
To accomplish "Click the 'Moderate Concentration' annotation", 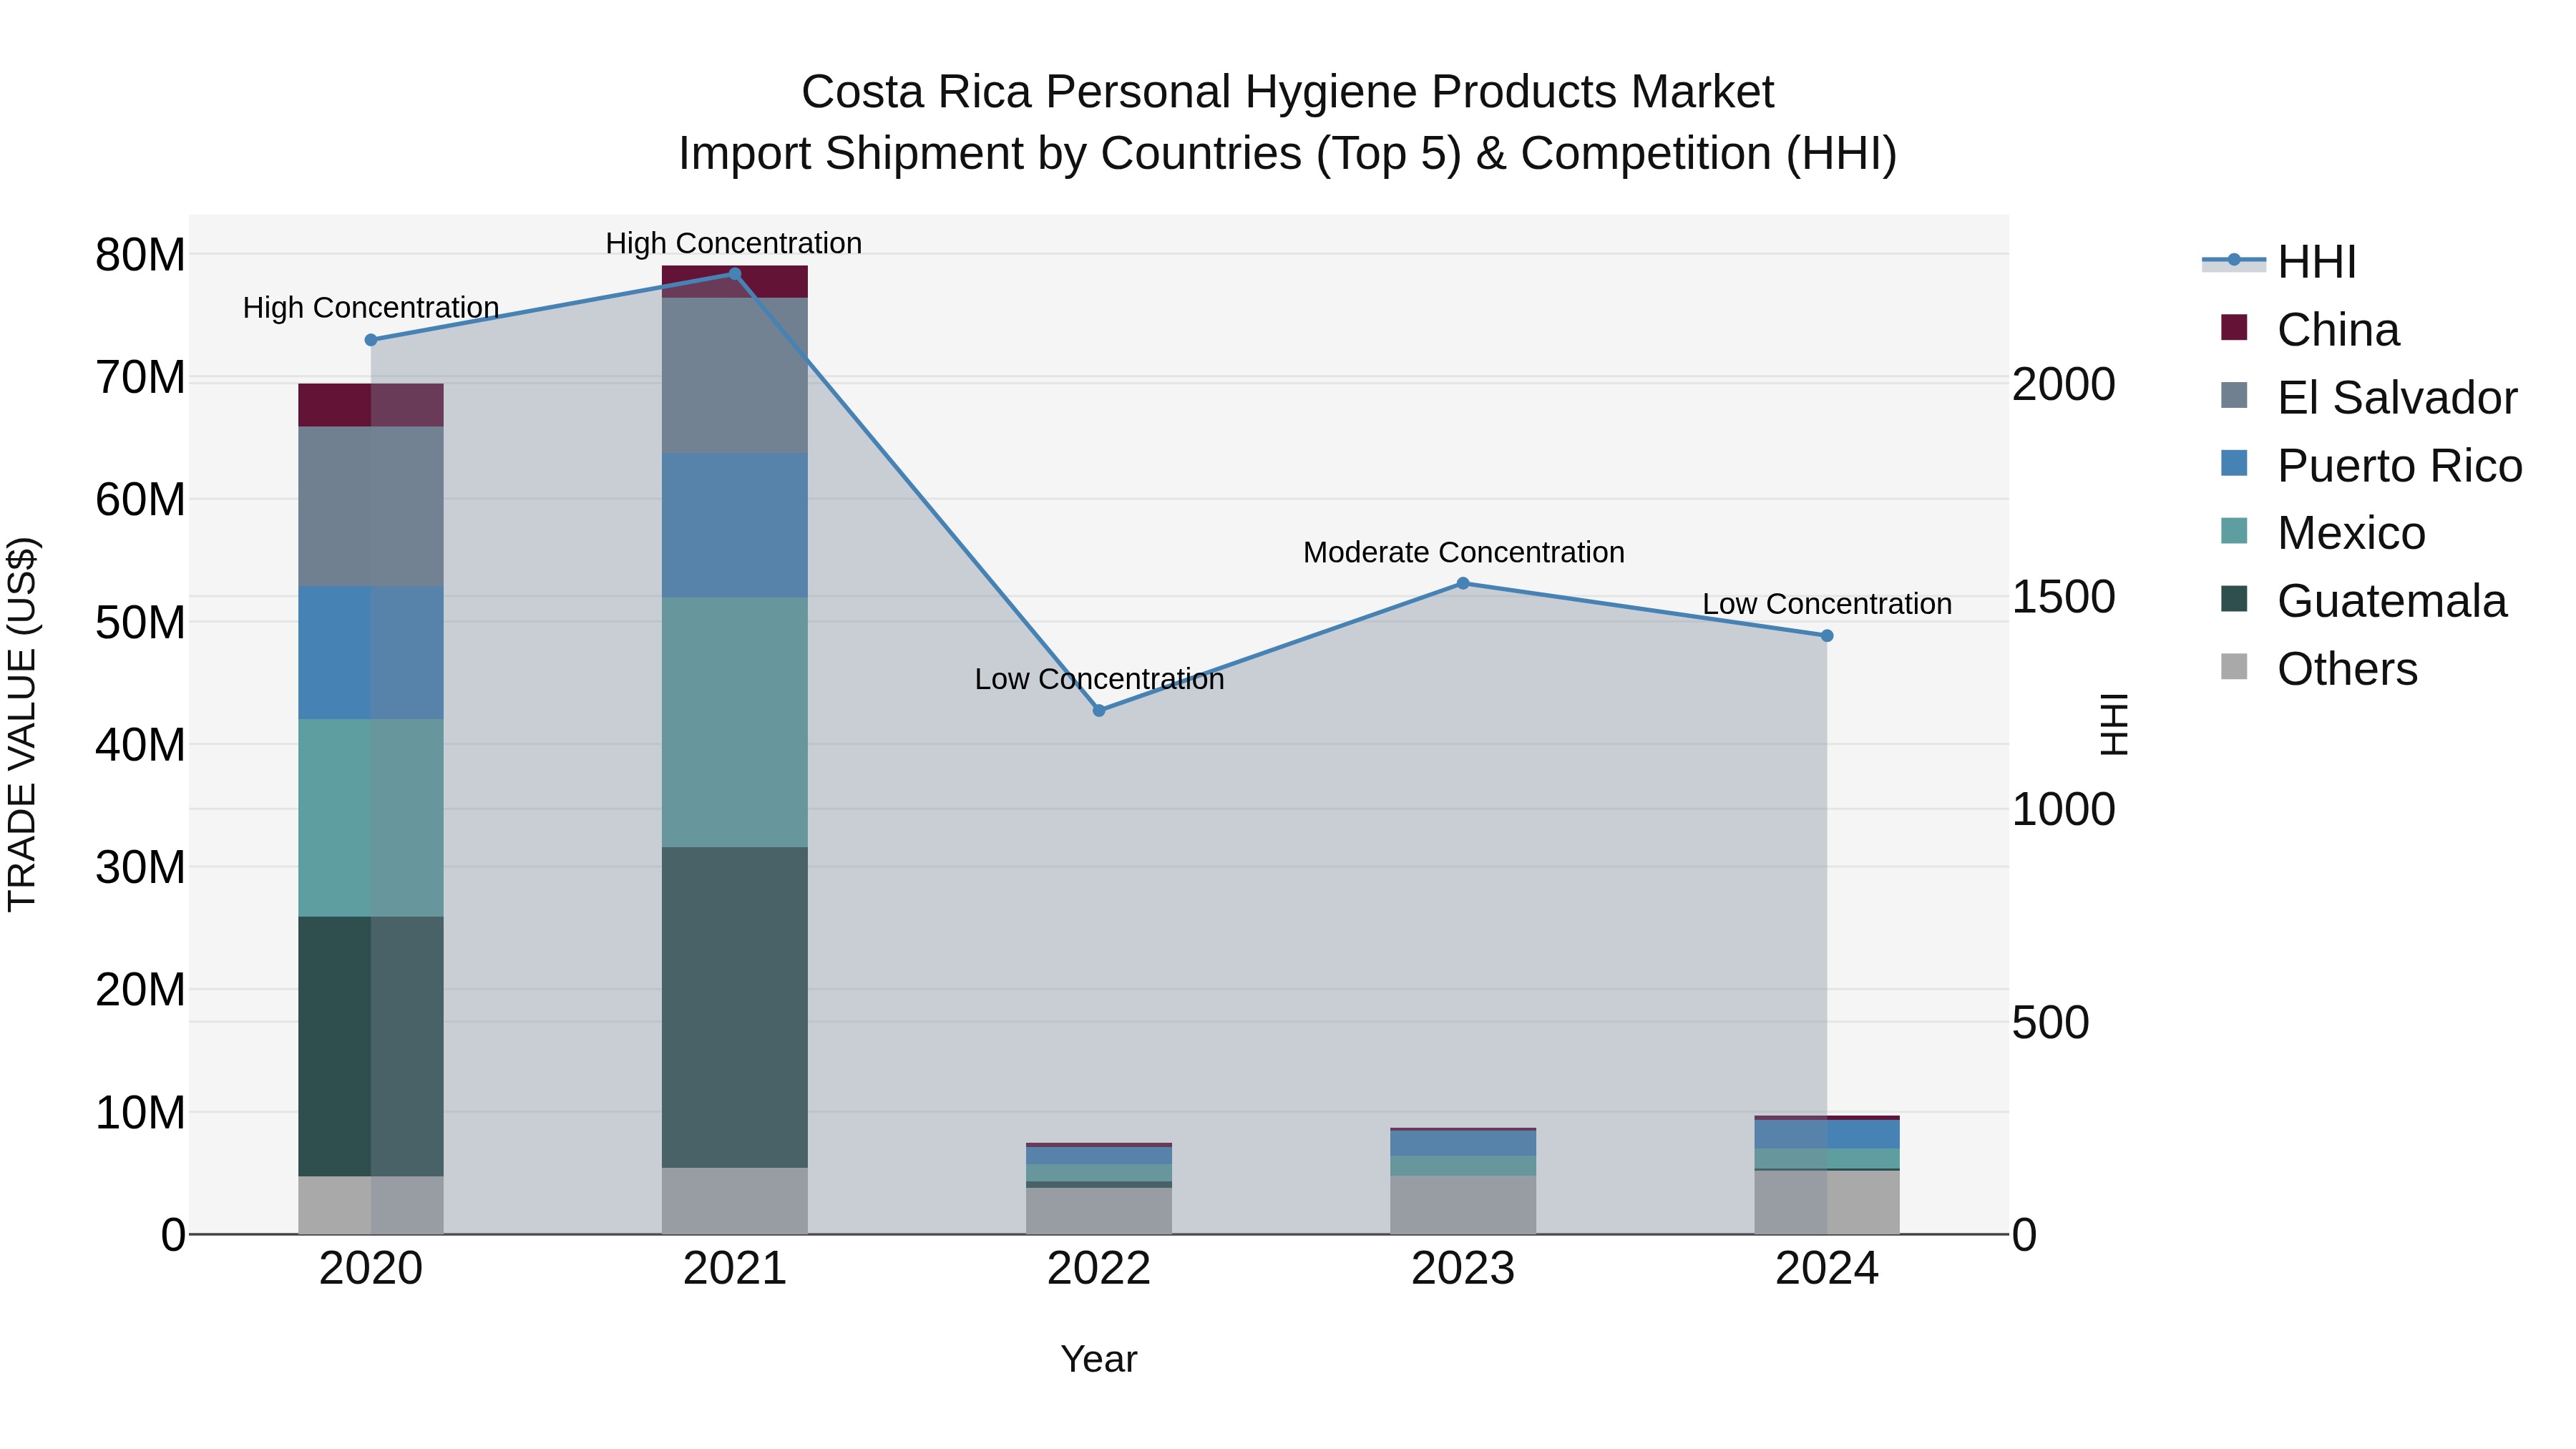I will (x=1464, y=553).
